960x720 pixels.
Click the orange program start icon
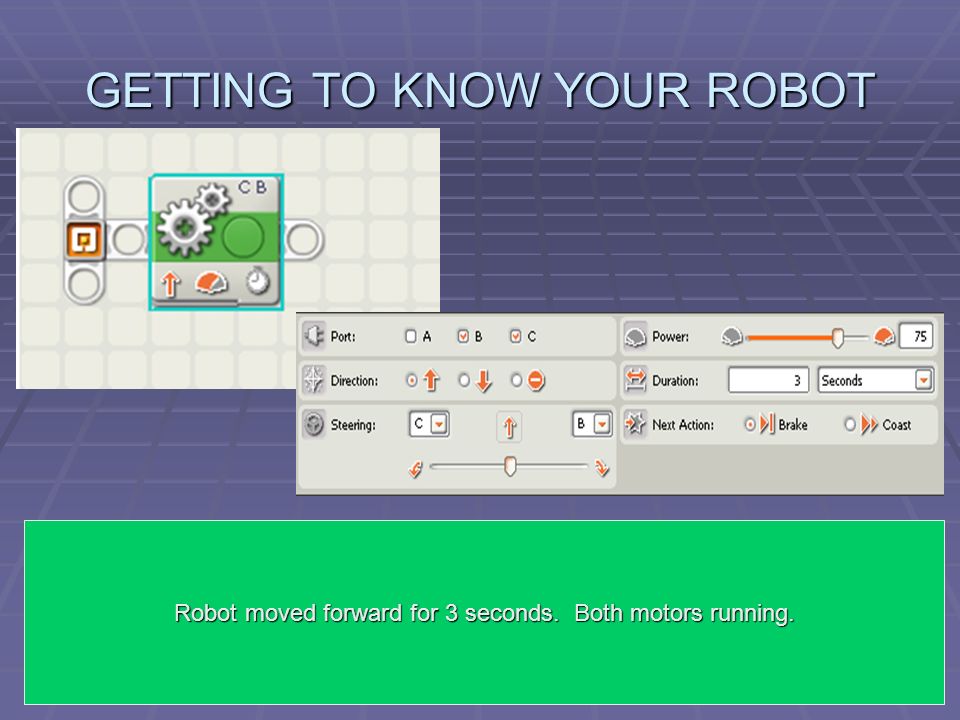tap(84, 240)
